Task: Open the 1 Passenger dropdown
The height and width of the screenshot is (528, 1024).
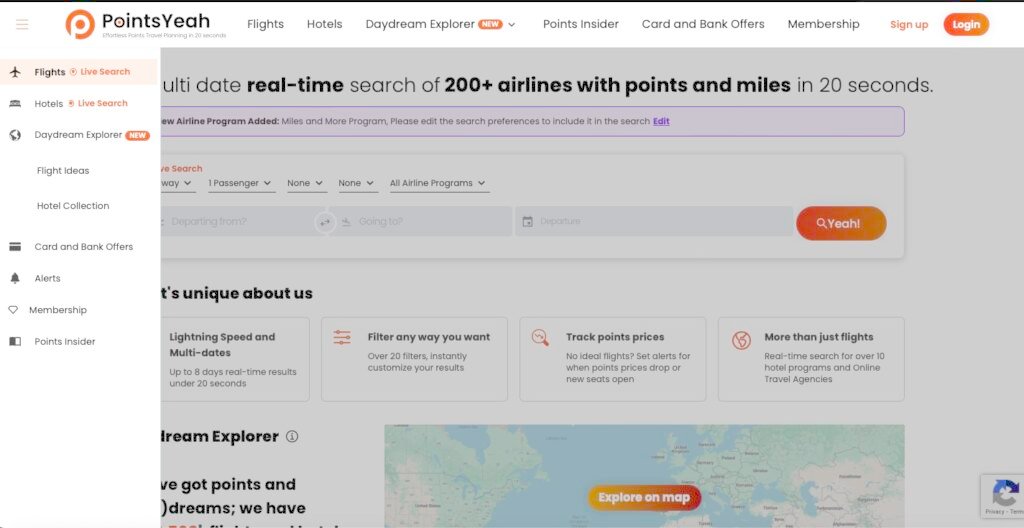Action: tap(239, 183)
